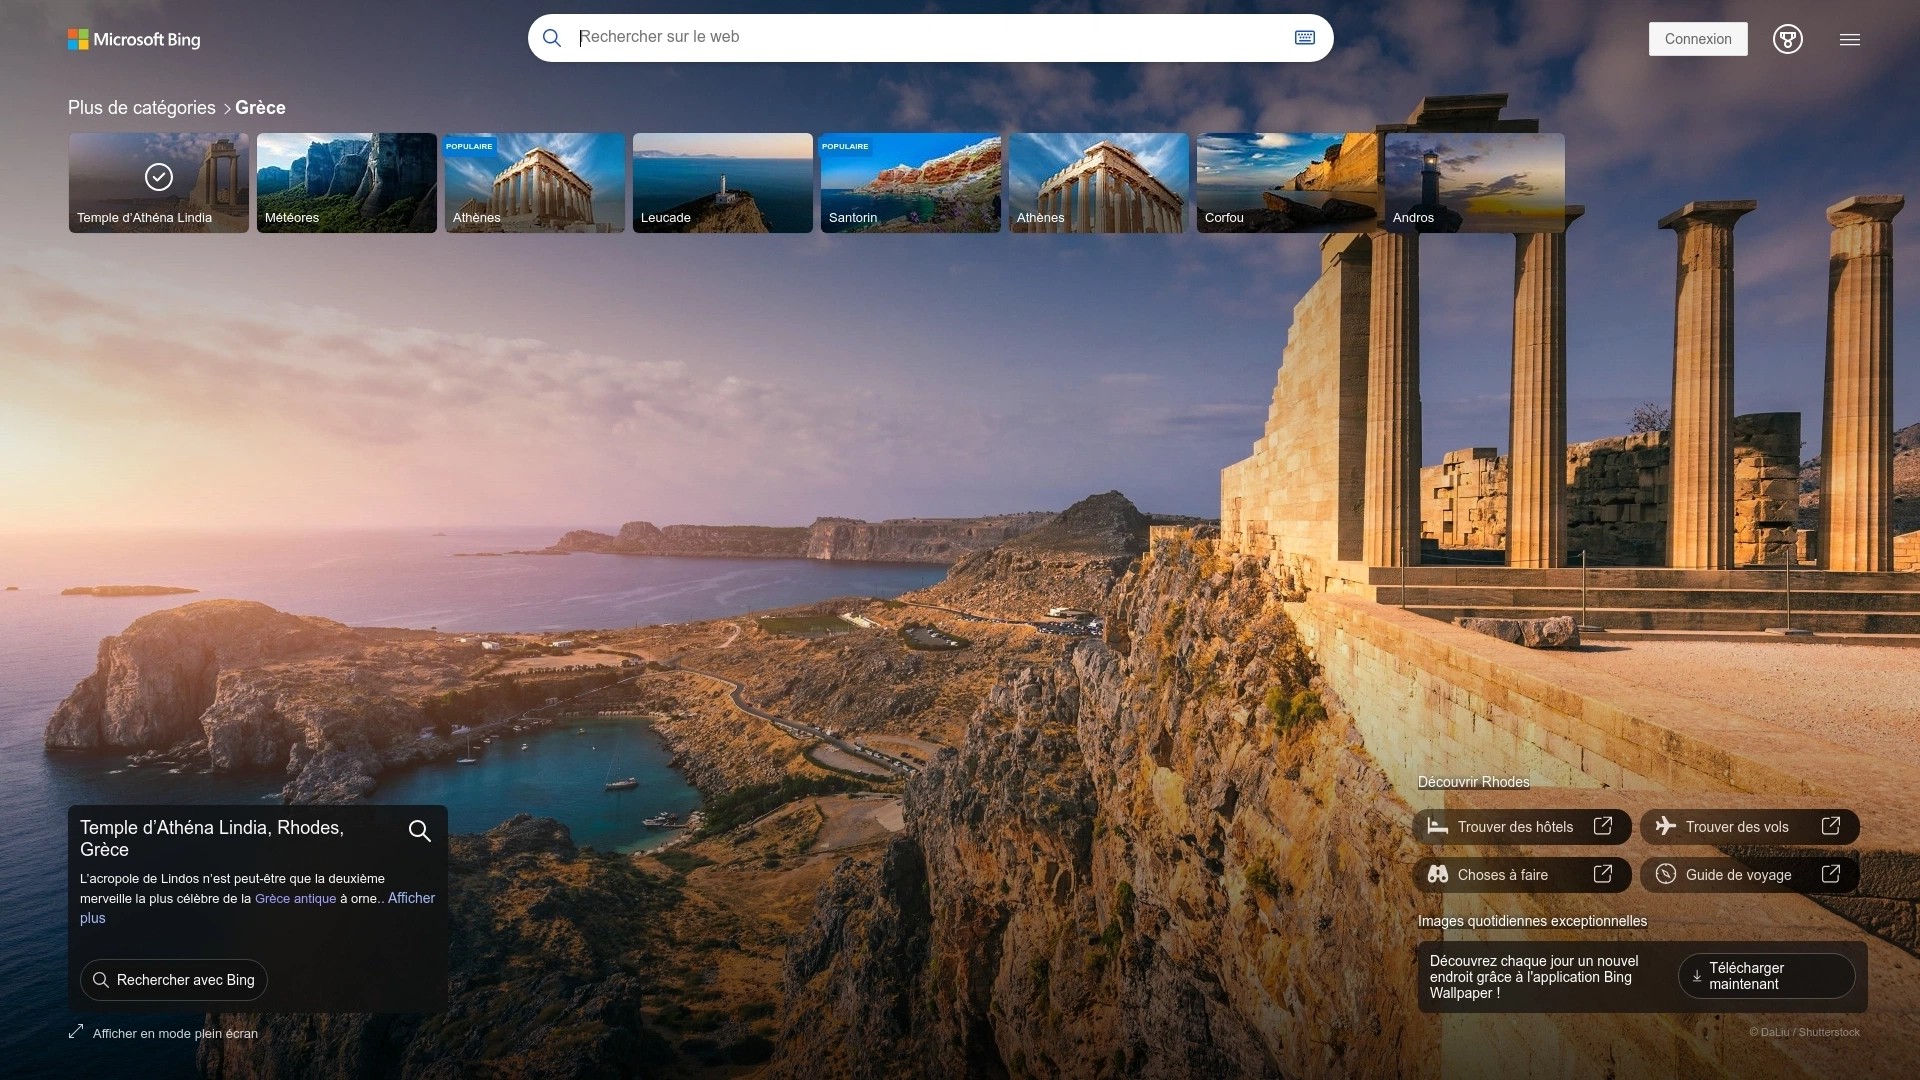Viewport: 1920px width, 1080px height.
Task: Click the Trouver des vols button
Action: [1748, 827]
